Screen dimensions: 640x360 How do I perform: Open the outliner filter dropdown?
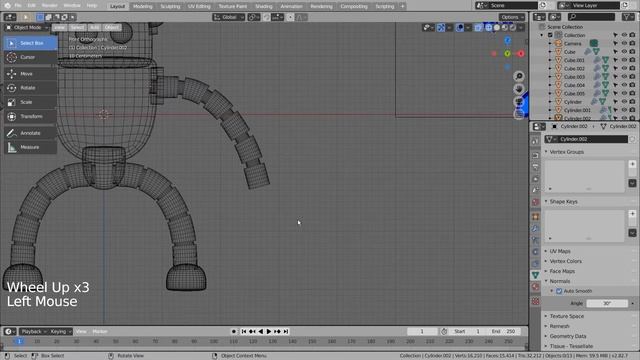tap(628, 17)
